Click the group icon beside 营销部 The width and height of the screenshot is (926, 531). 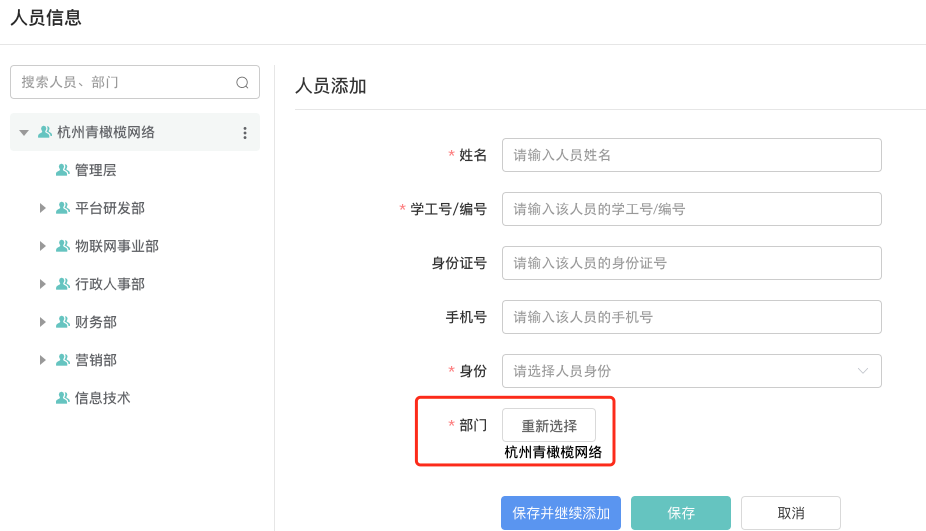(x=63, y=360)
